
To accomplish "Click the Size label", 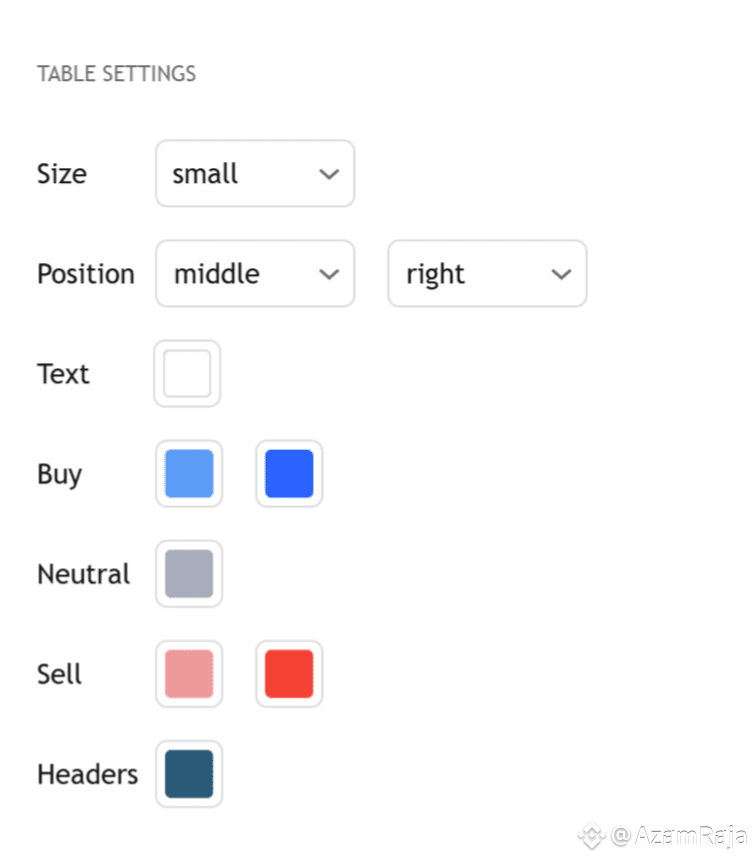I will [62, 174].
